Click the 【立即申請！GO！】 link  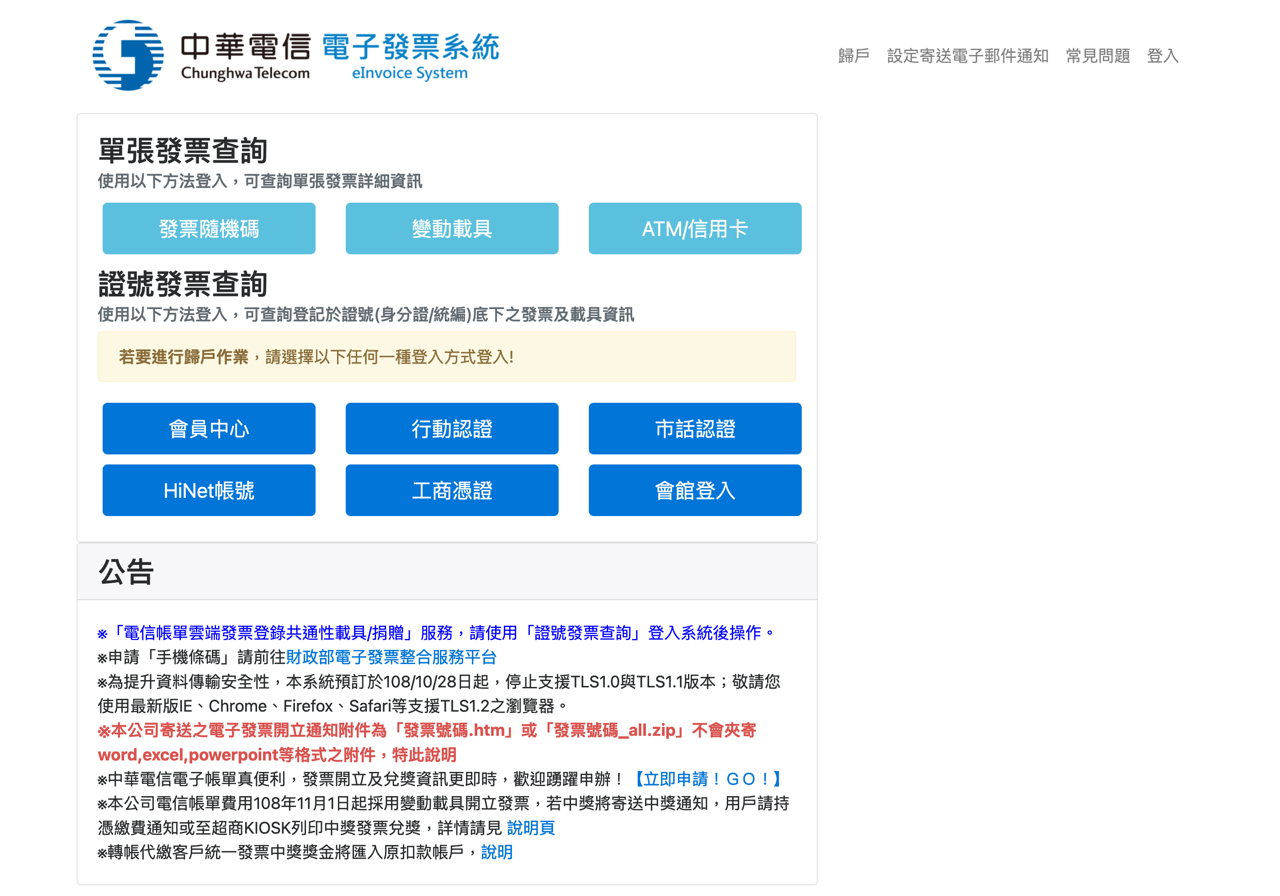pos(708,779)
